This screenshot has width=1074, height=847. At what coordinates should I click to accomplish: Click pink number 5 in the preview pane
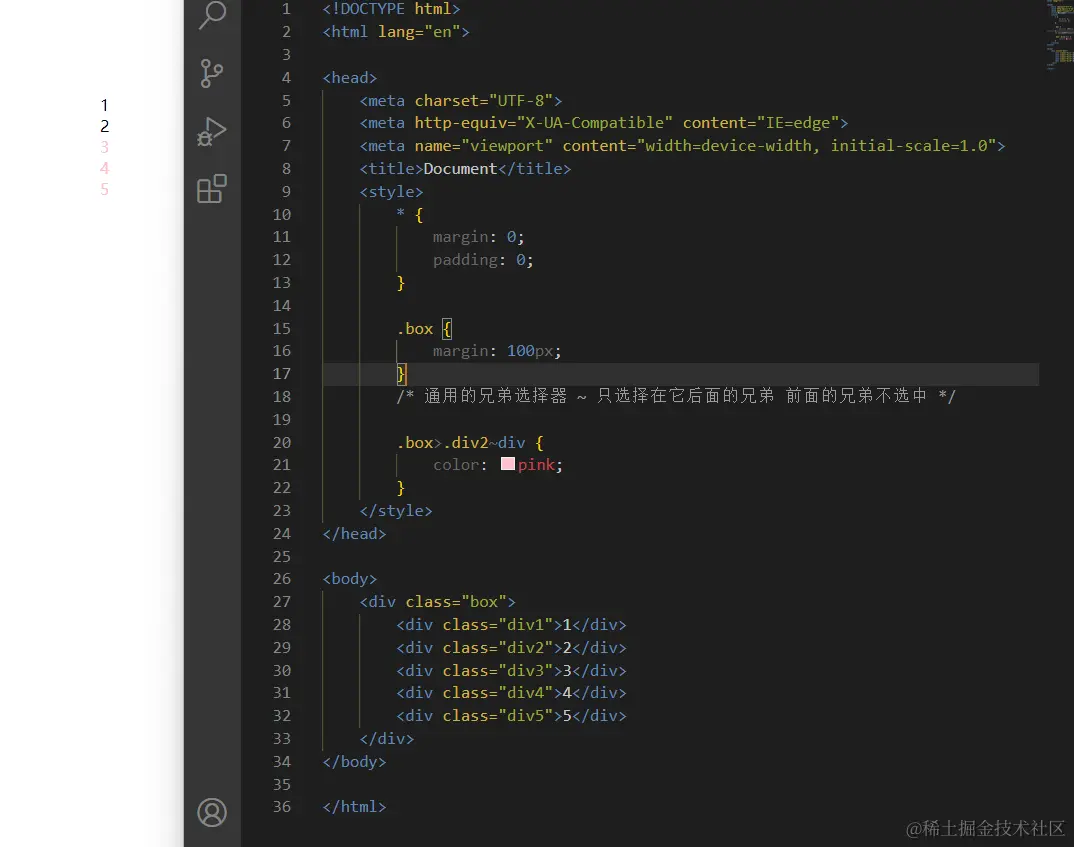104,189
